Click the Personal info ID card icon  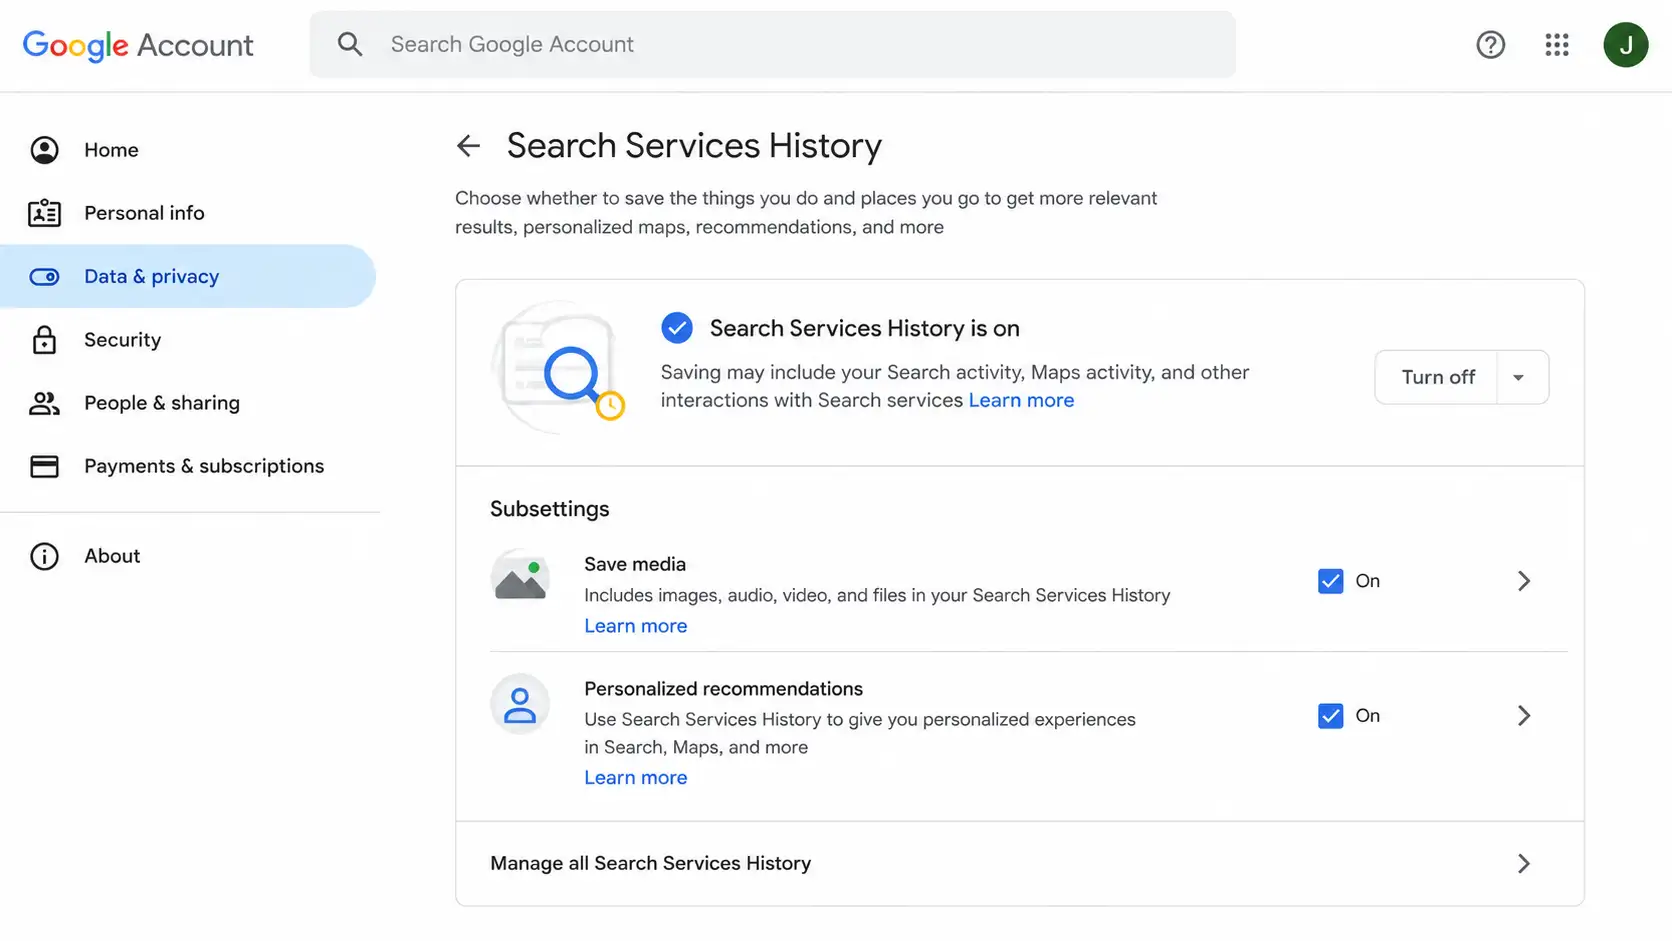pyautogui.click(x=44, y=213)
